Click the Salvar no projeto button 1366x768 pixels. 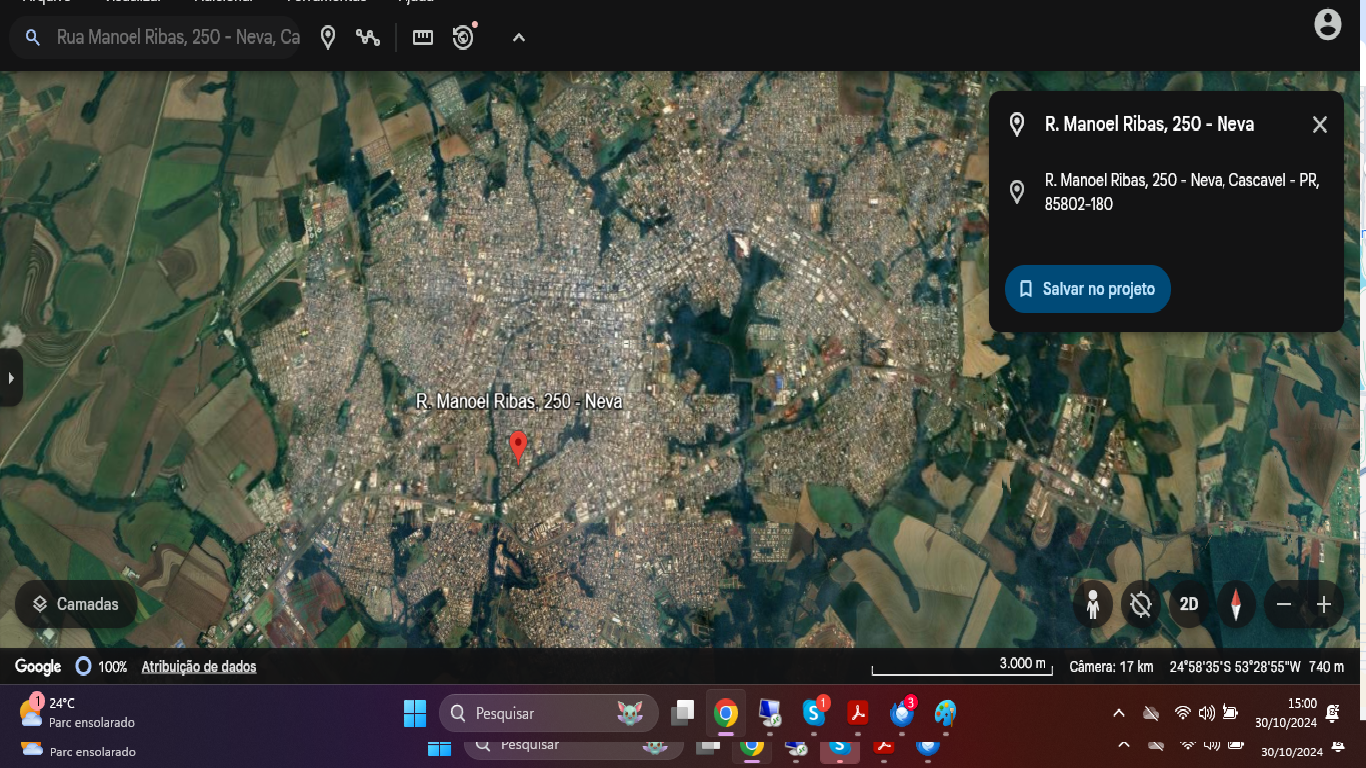tap(1087, 289)
